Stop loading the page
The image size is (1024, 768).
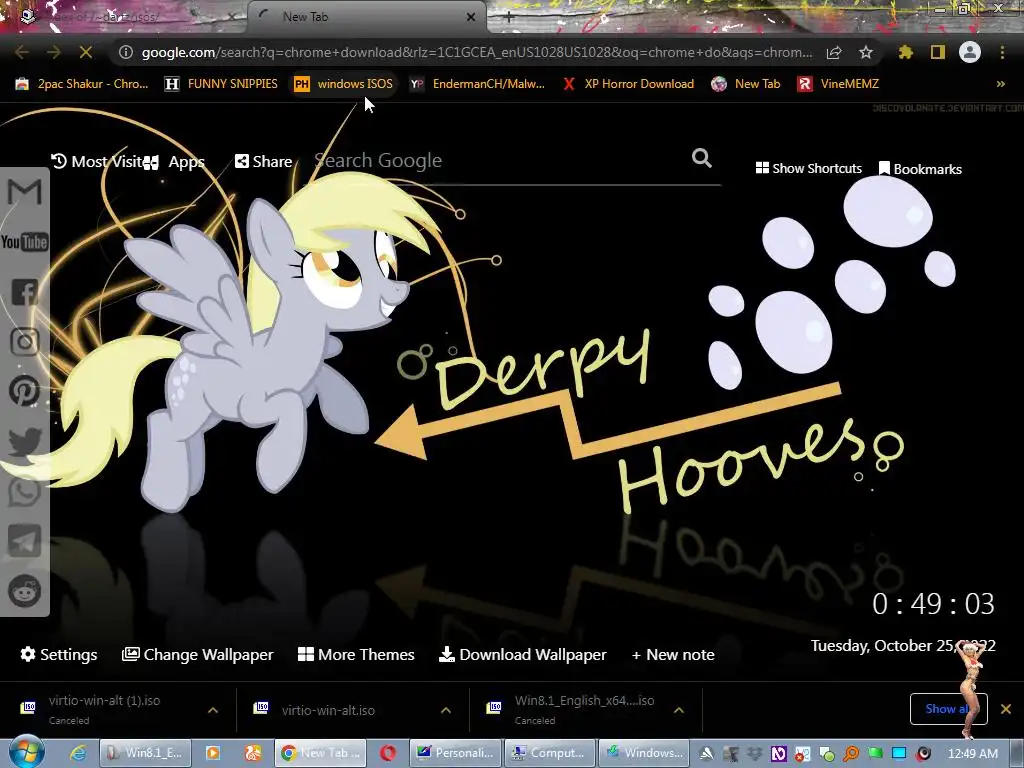pyautogui.click(x=86, y=52)
